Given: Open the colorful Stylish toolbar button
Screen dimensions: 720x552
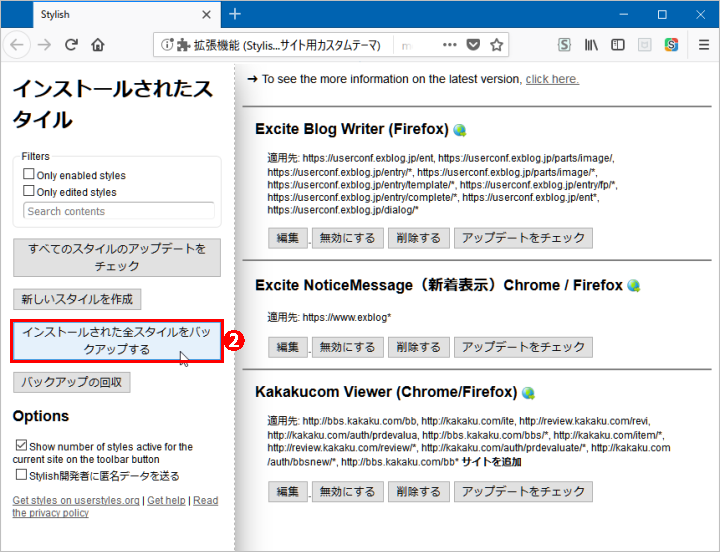Looking at the screenshot, I should (x=671, y=45).
